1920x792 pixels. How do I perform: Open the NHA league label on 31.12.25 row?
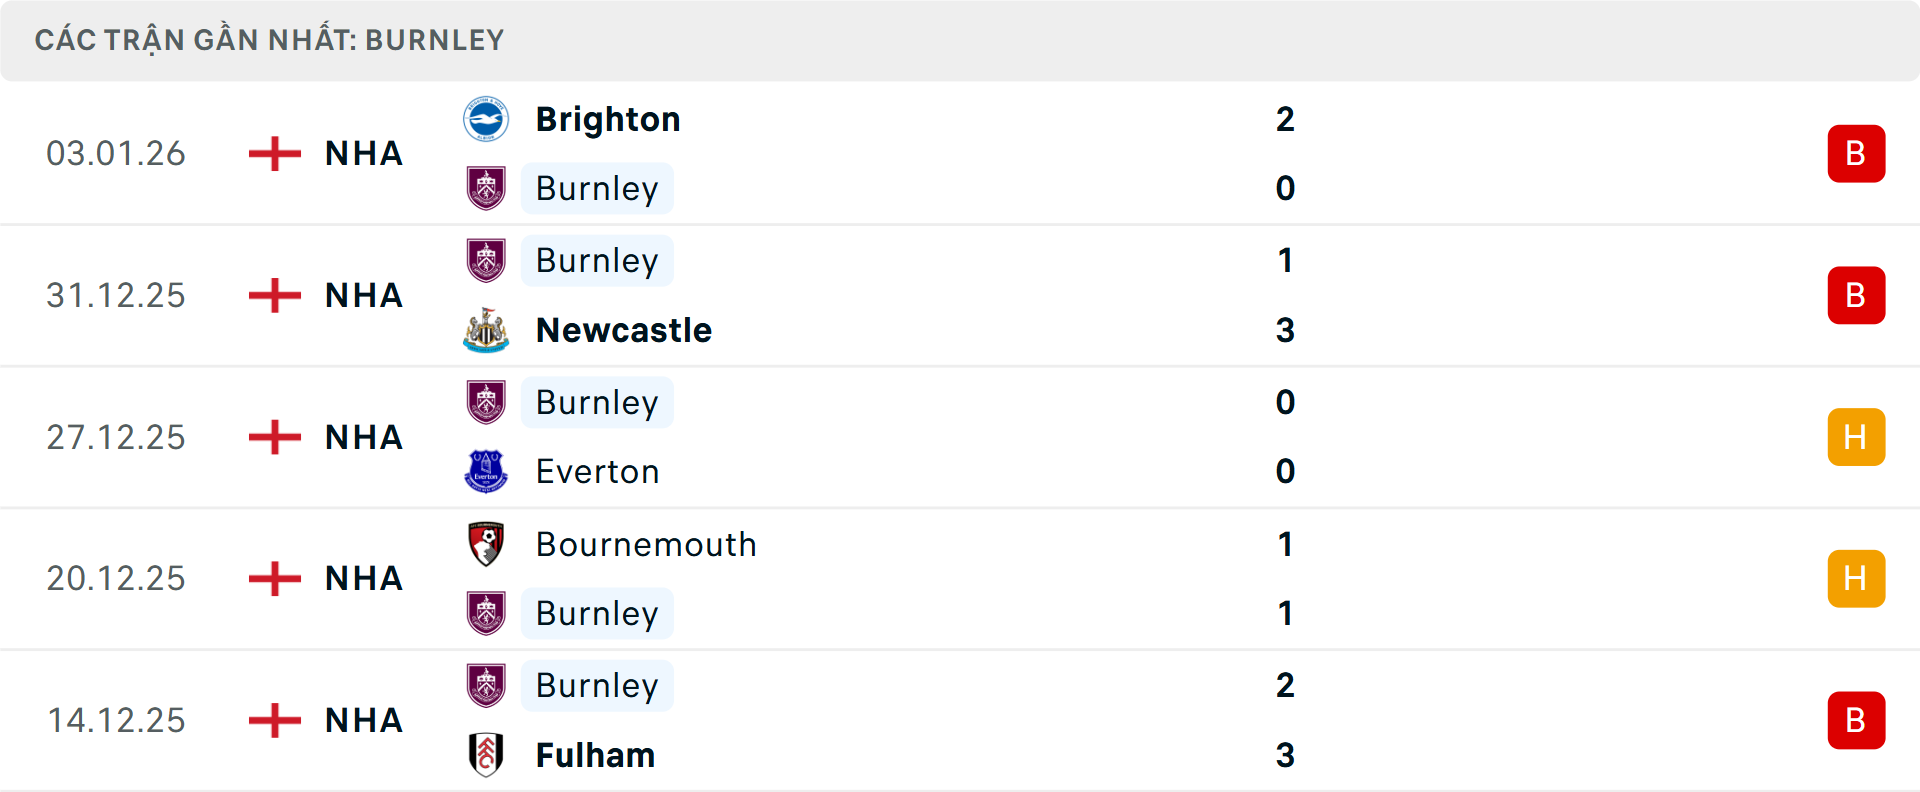pos(362,295)
